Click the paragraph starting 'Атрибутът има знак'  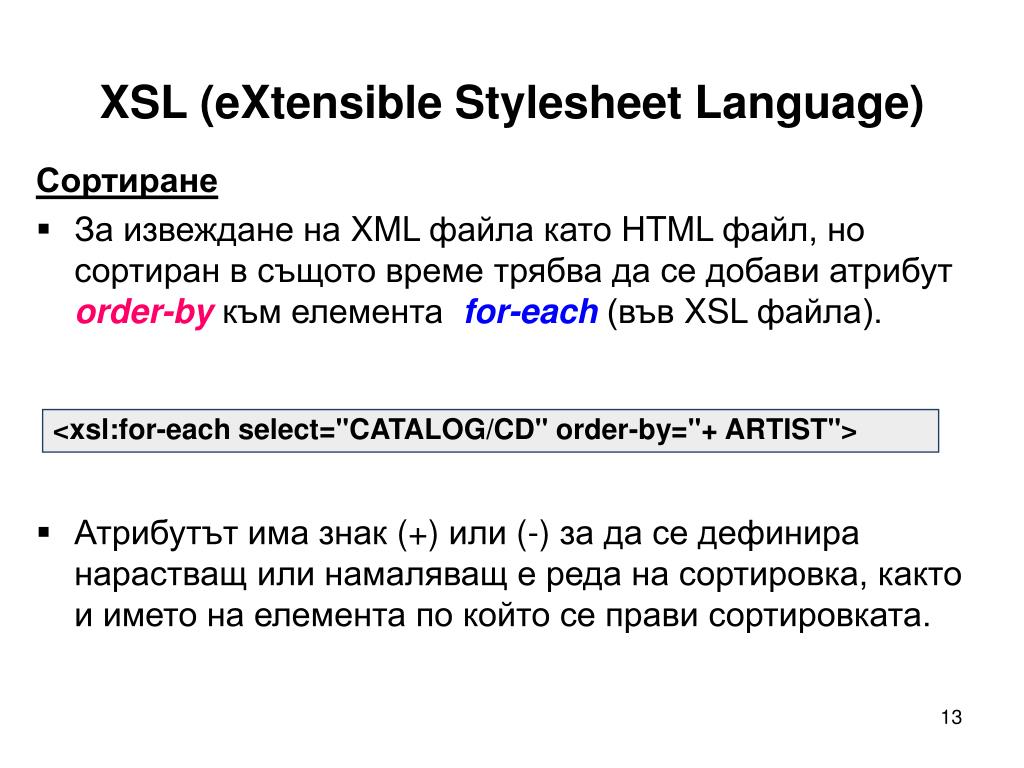(x=518, y=575)
